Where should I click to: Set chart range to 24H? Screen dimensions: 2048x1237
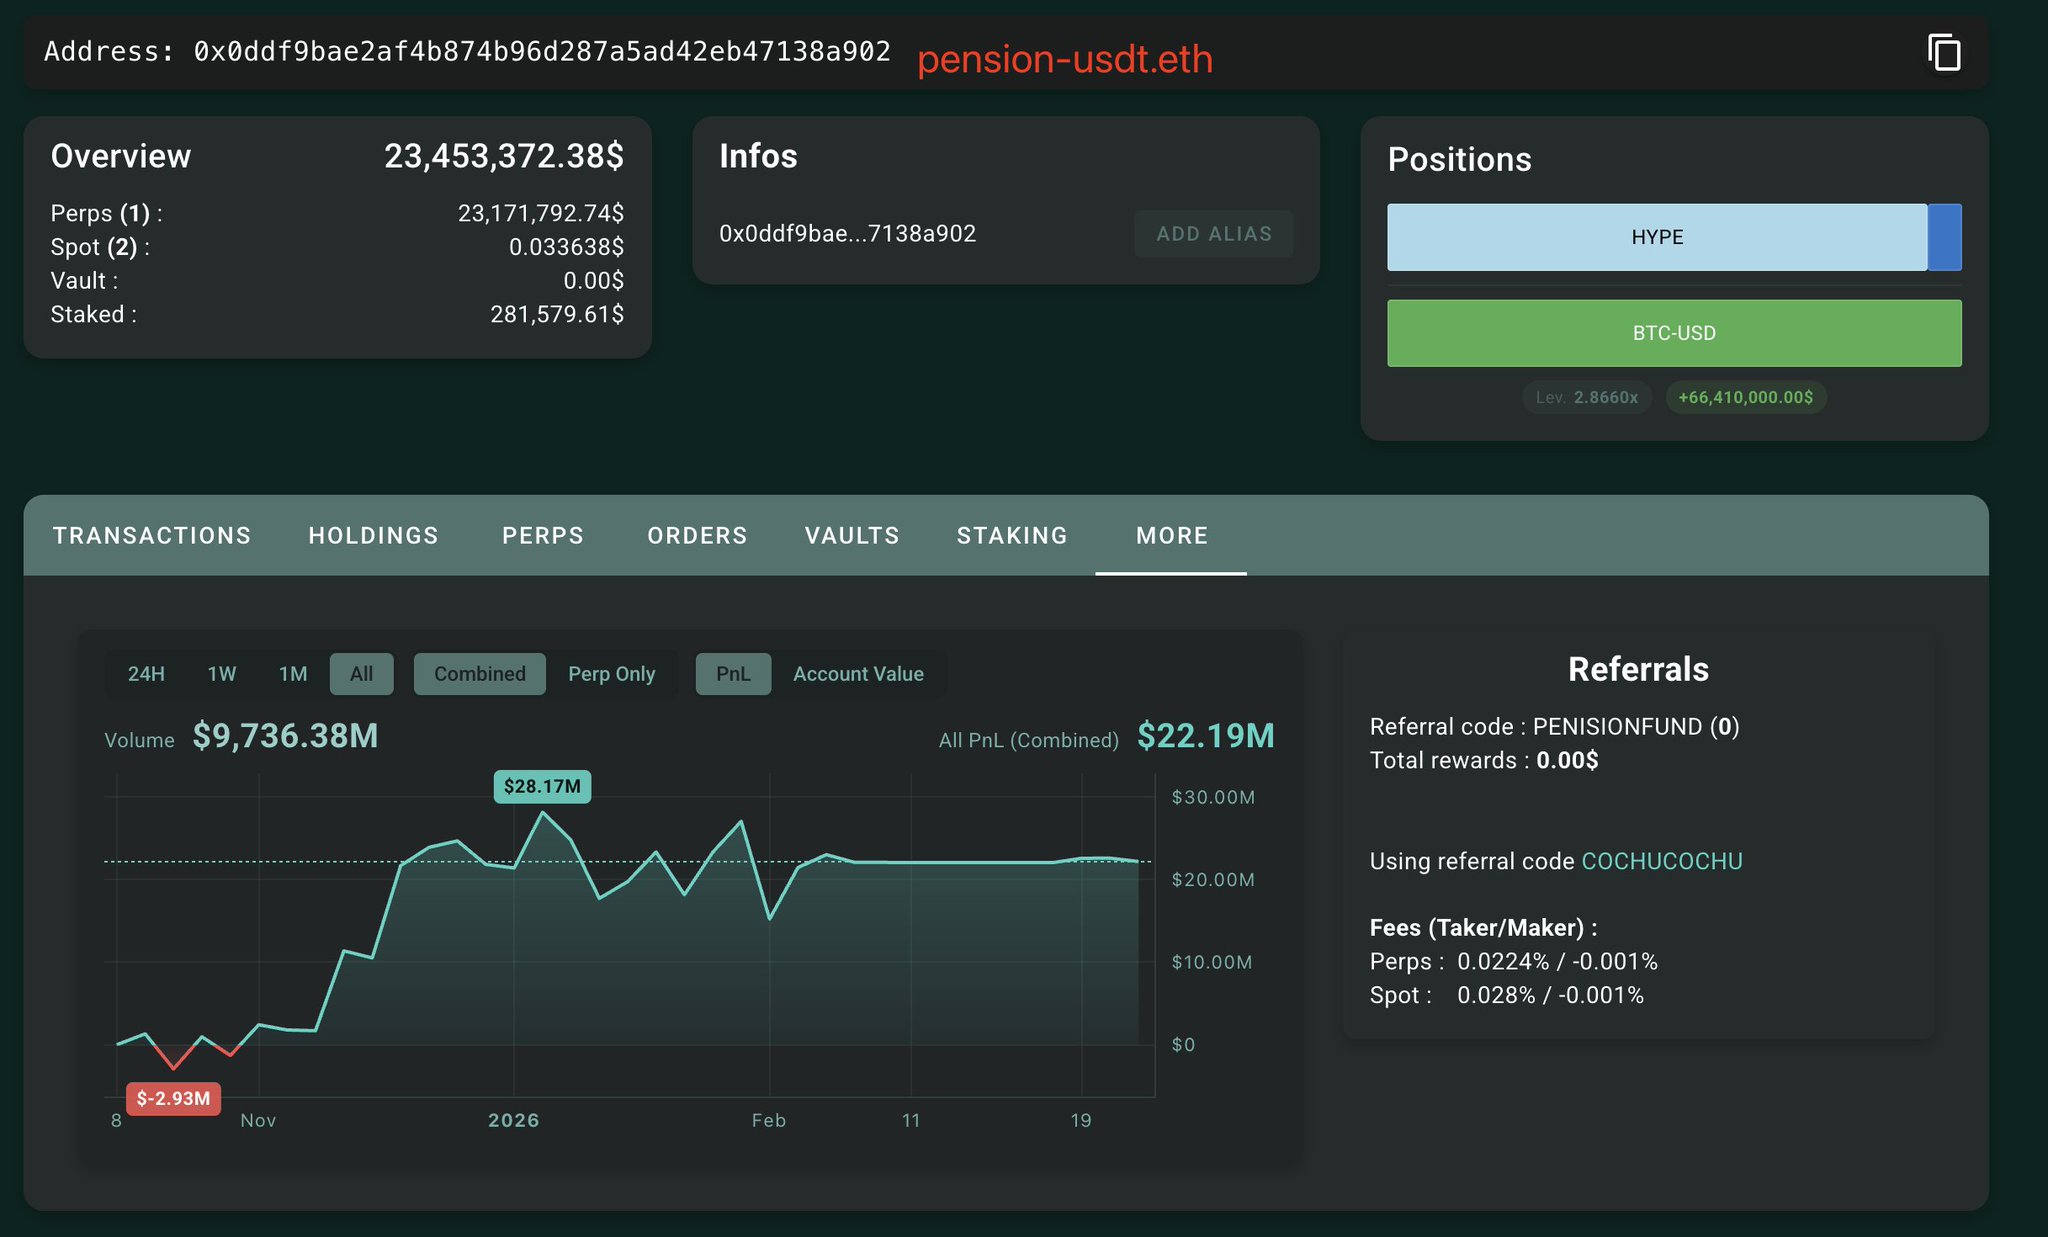click(x=146, y=674)
